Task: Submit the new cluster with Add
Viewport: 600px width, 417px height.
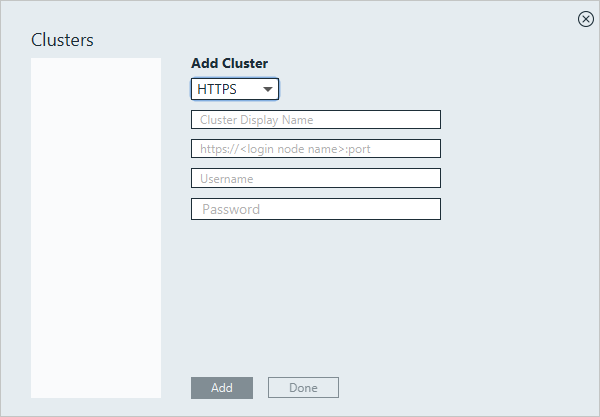Action: 222,388
